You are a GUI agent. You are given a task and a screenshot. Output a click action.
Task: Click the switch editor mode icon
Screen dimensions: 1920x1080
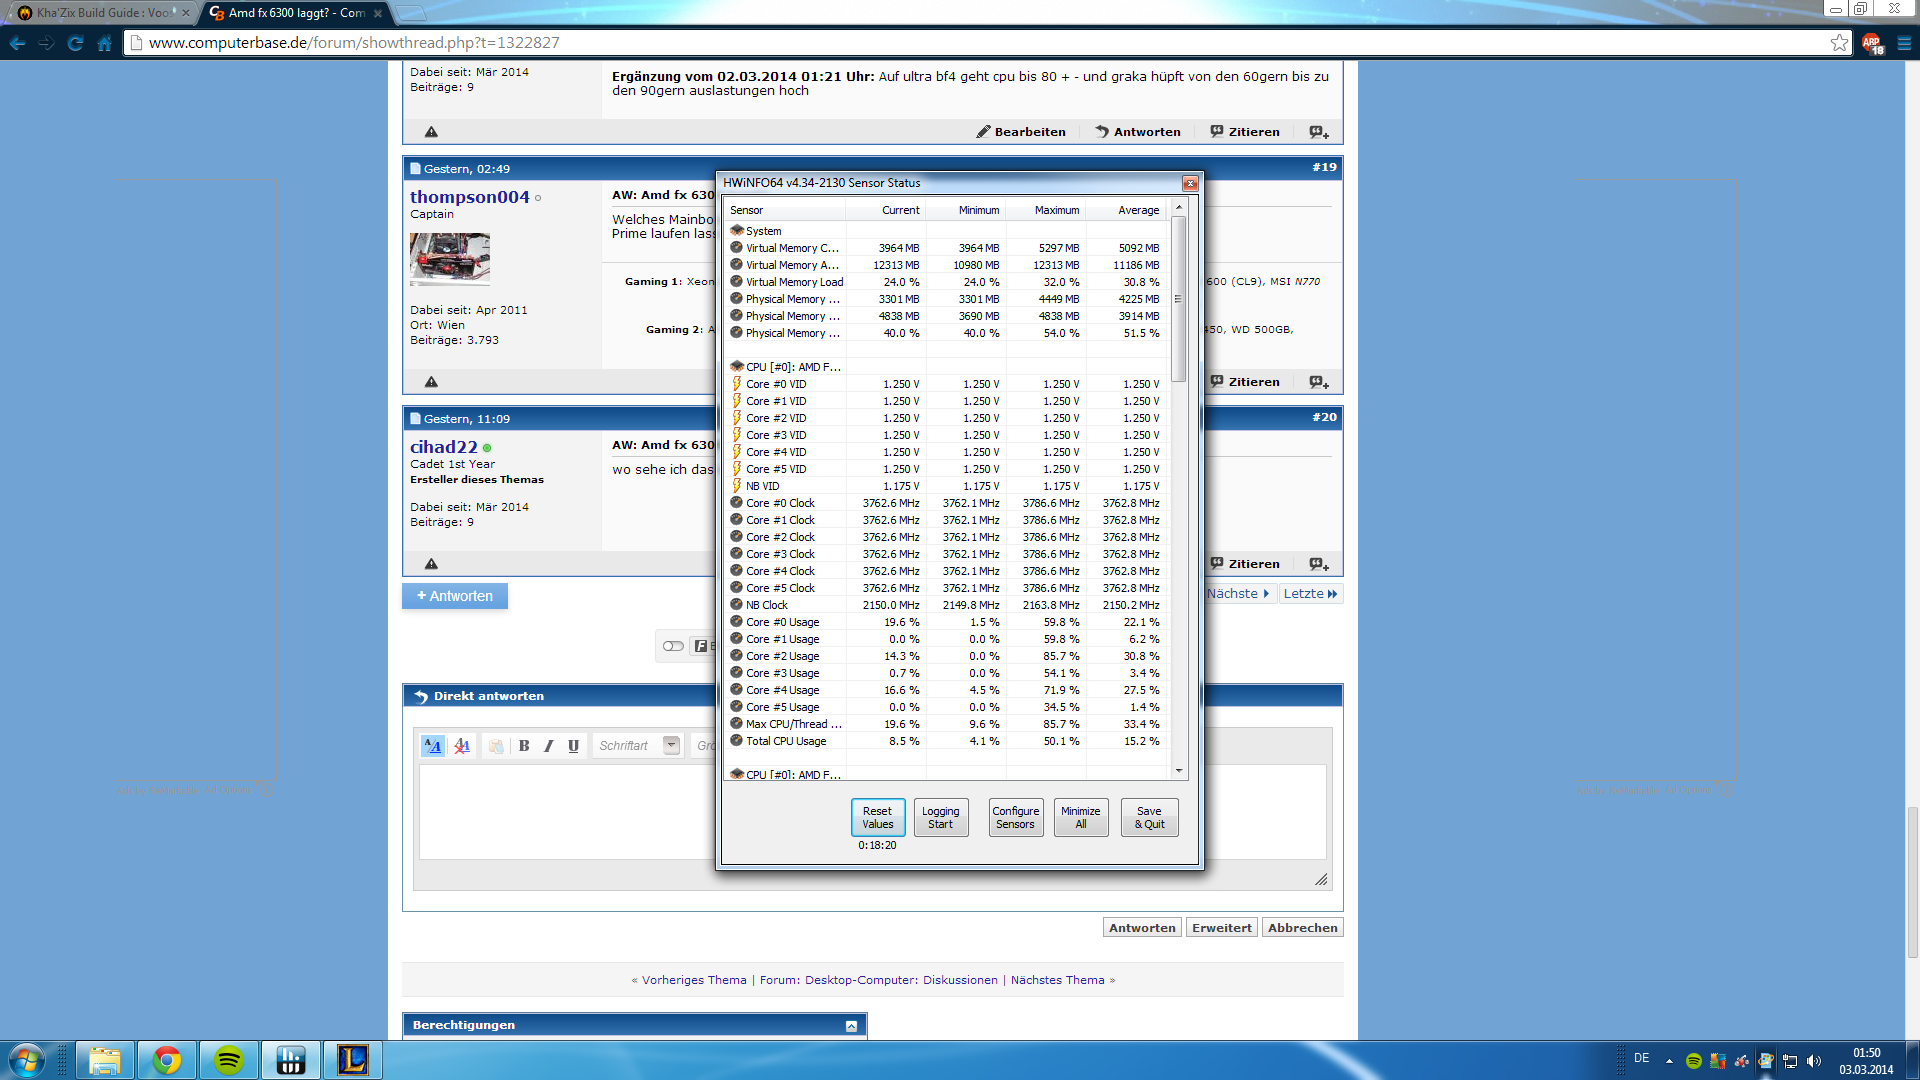[x=433, y=746]
